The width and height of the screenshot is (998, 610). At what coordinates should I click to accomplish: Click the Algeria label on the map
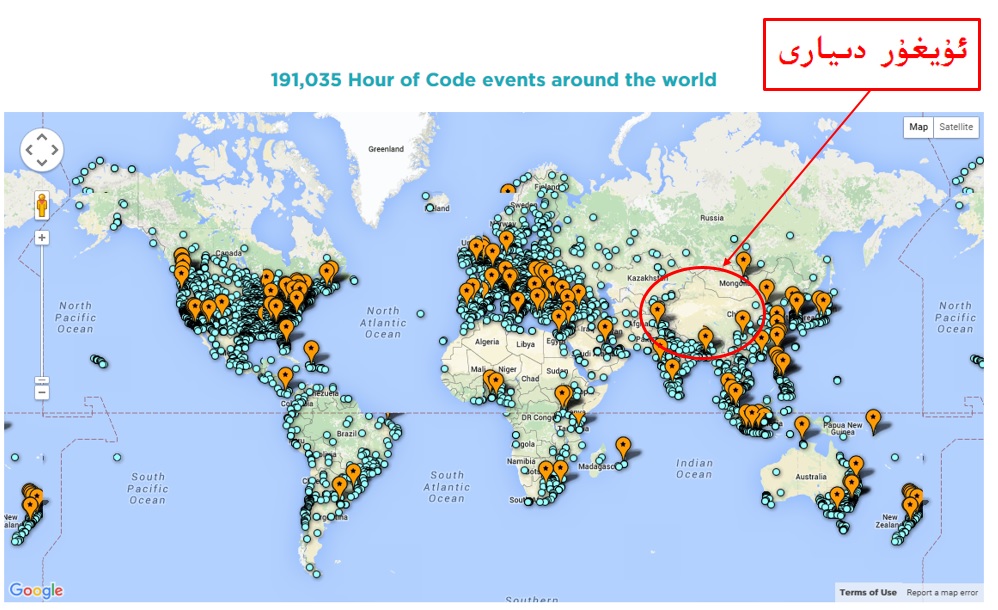click(x=487, y=342)
